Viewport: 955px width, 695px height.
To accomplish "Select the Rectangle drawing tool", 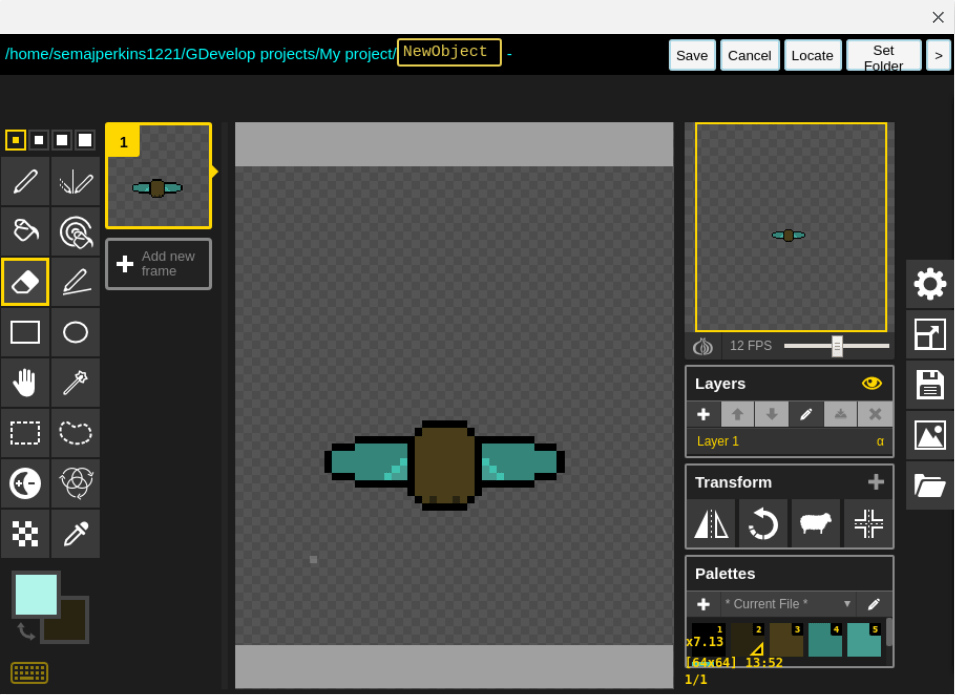I will (25, 331).
